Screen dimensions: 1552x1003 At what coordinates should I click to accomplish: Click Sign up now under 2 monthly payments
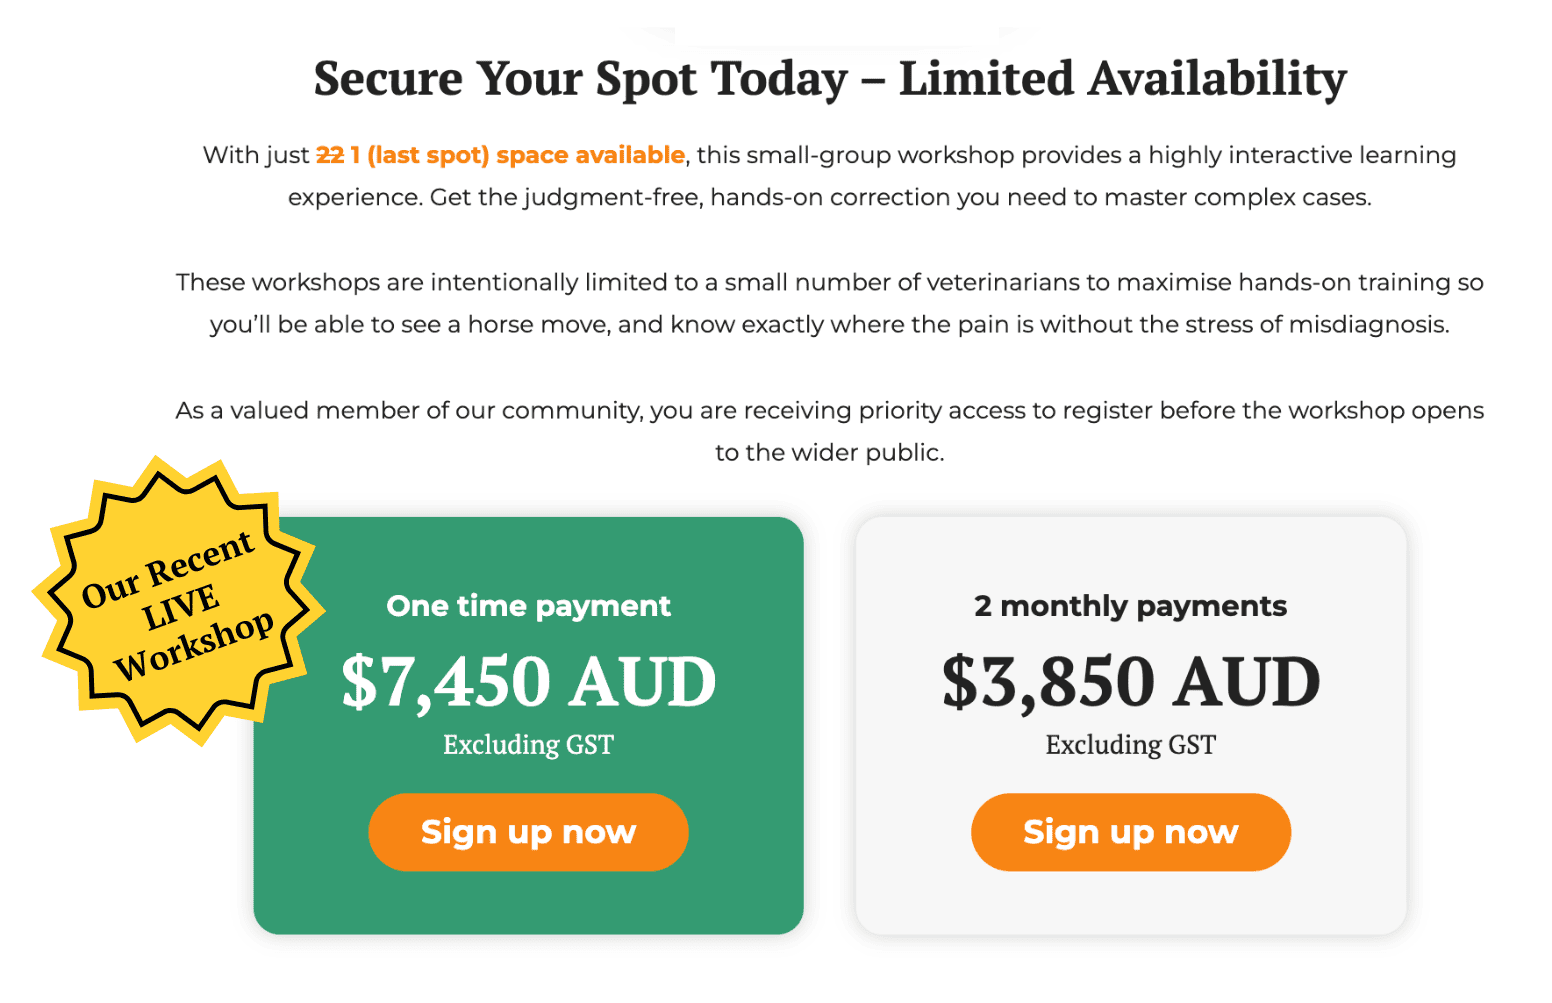[x=1131, y=832]
